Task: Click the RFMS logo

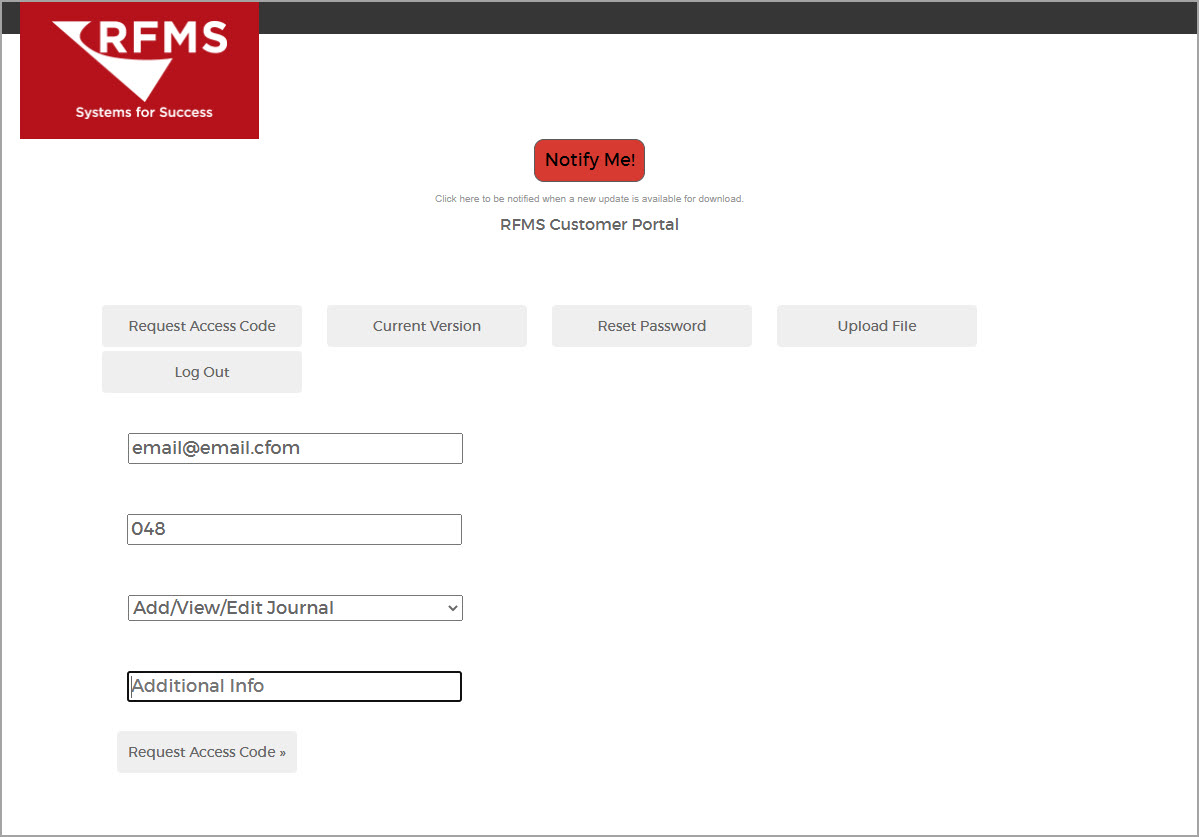Action: click(x=139, y=60)
